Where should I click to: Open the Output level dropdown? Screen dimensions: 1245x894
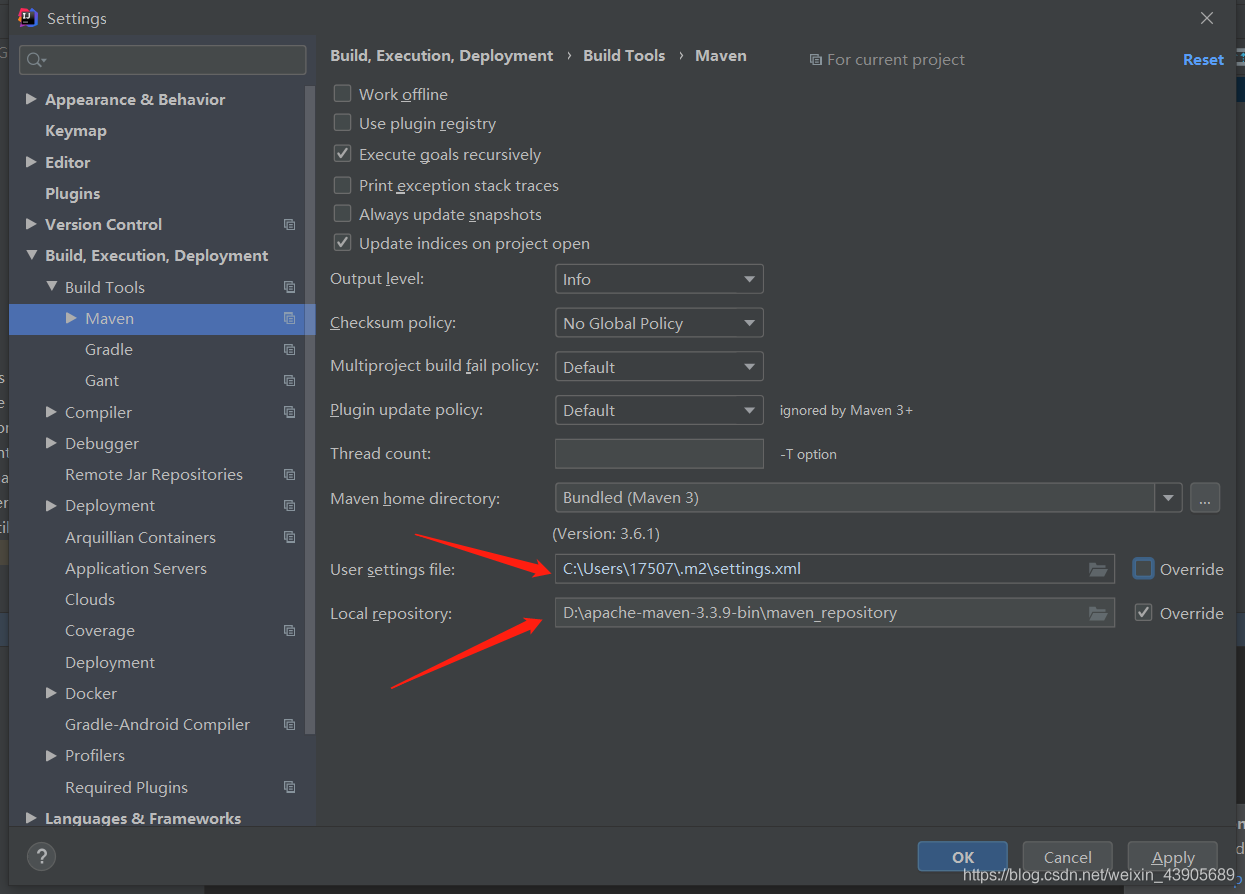click(659, 279)
